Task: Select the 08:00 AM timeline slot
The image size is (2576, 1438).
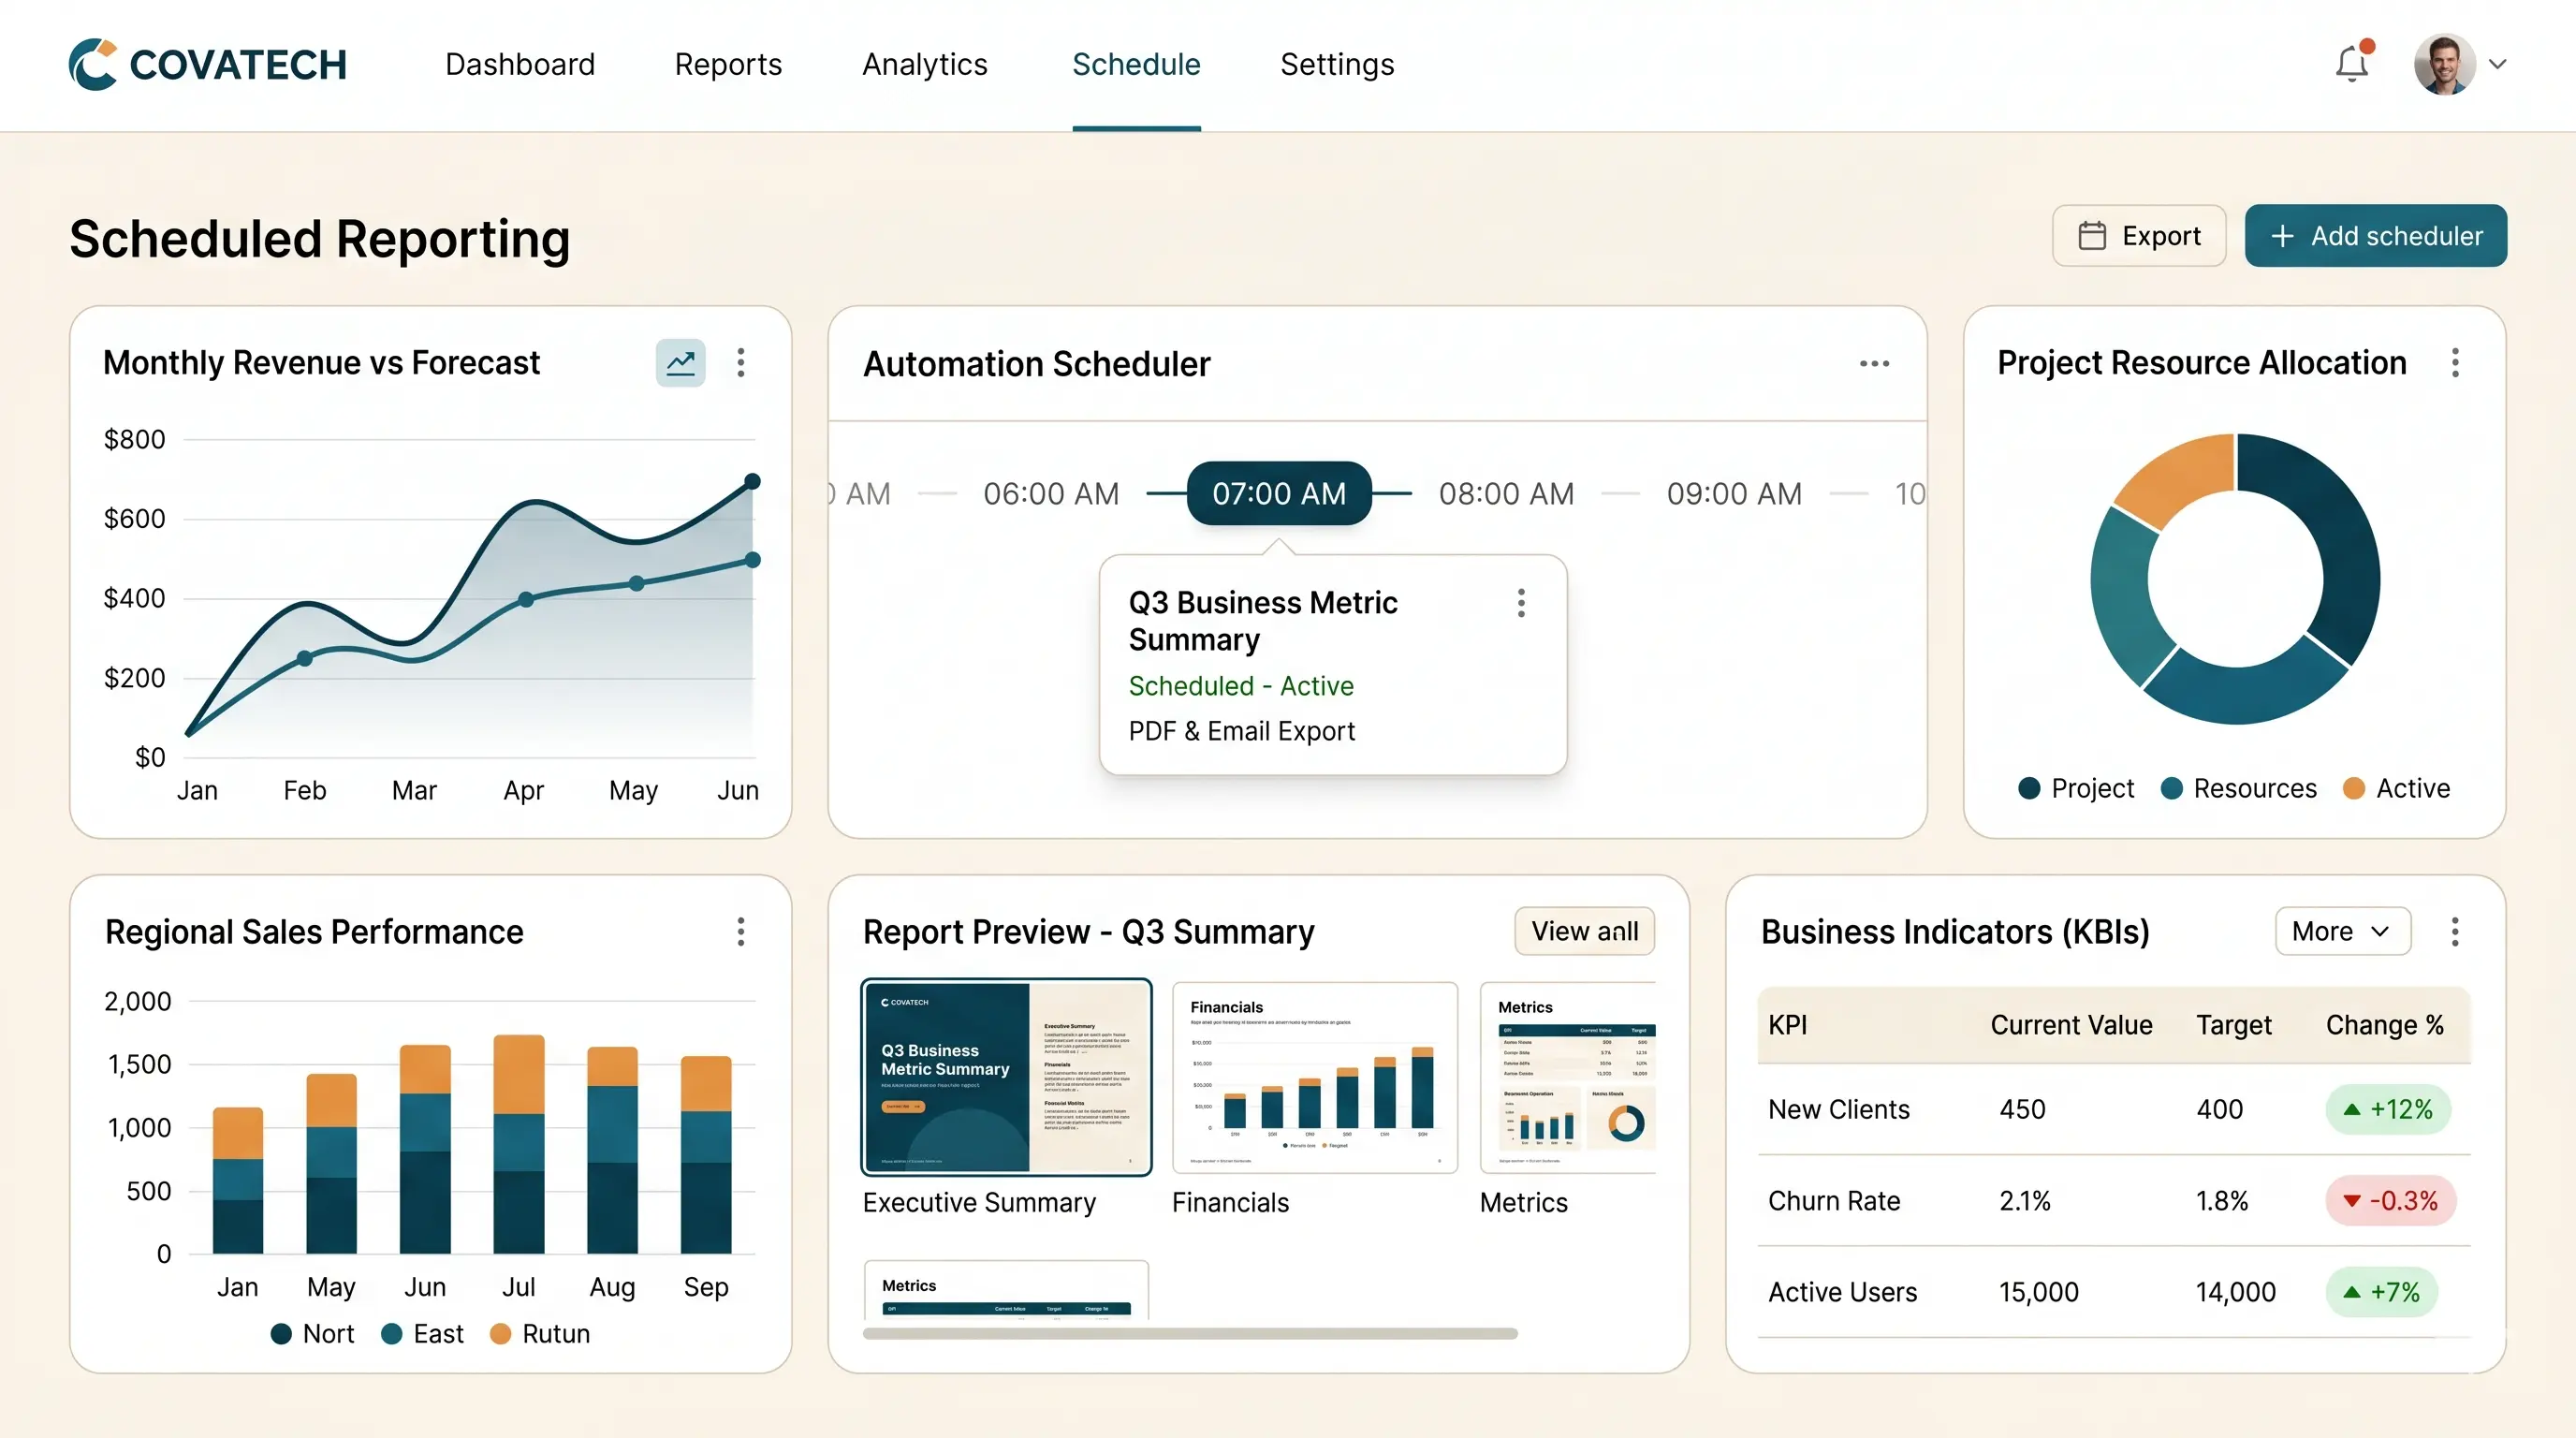Action: click(1506, 493)
